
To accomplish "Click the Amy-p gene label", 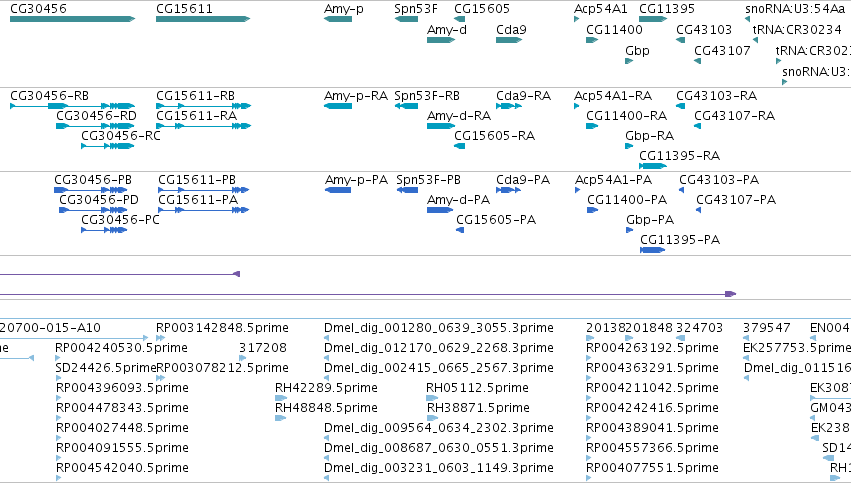I will [344, 9].
